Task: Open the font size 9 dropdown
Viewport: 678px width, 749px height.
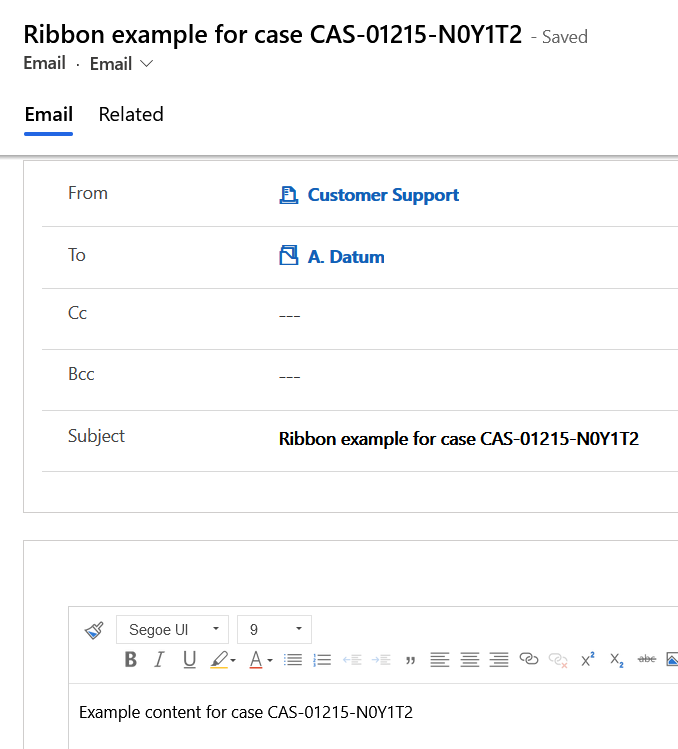Action: (x=274, y=630)
